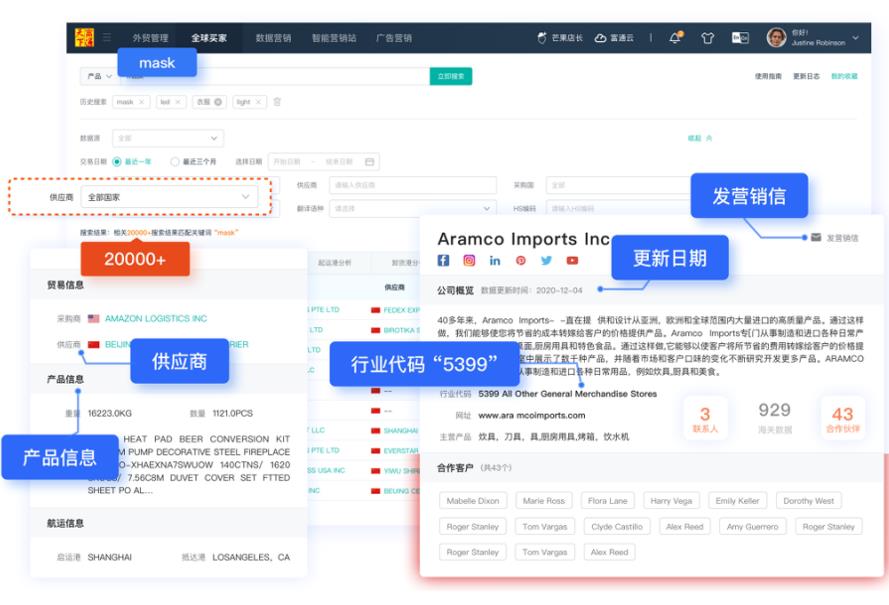
Task: Open the 数据营销 nav tab
Action: [x=273, y=38]
